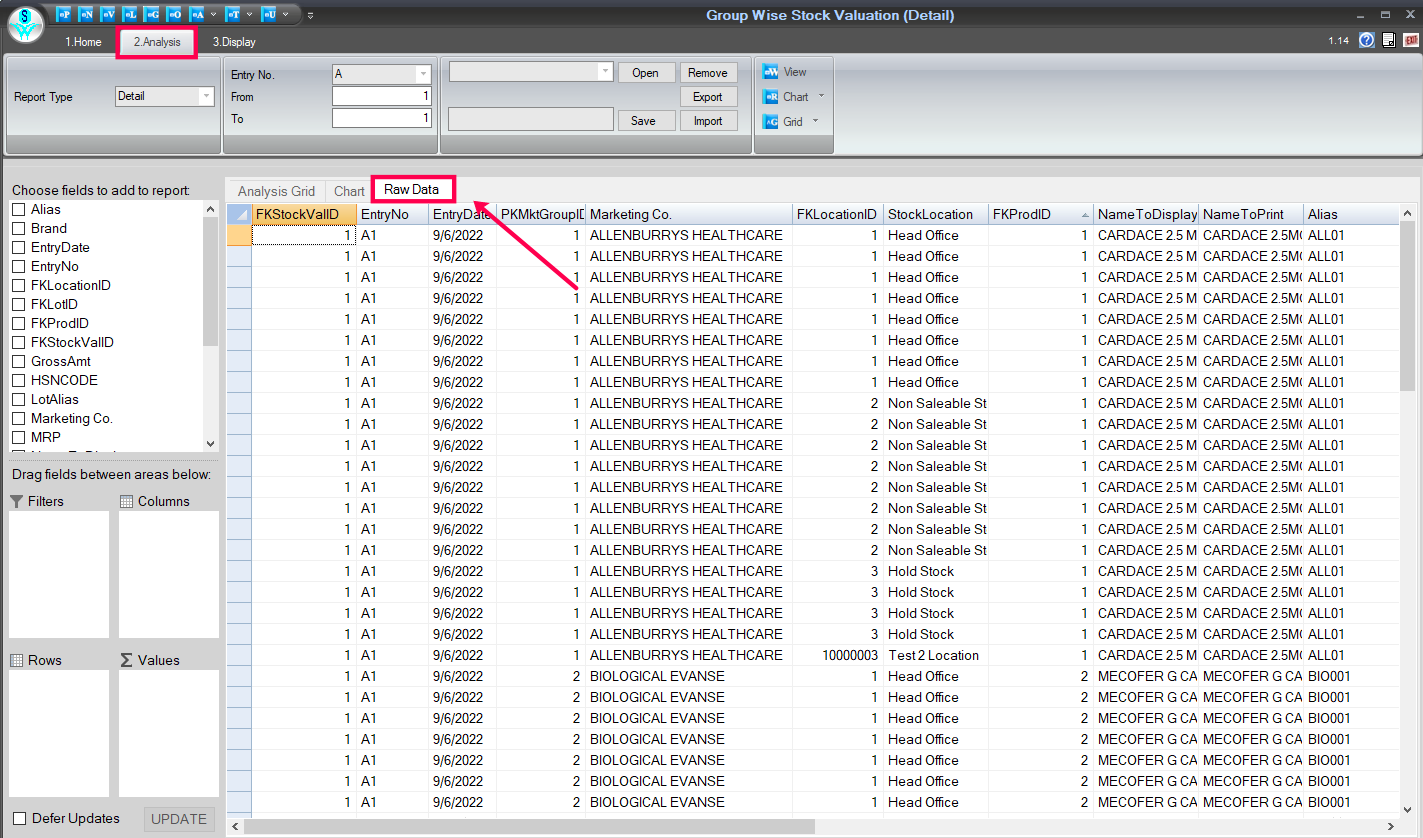Click the Export button
This screenshot has width=1423, height=838.
coord(708,97)
